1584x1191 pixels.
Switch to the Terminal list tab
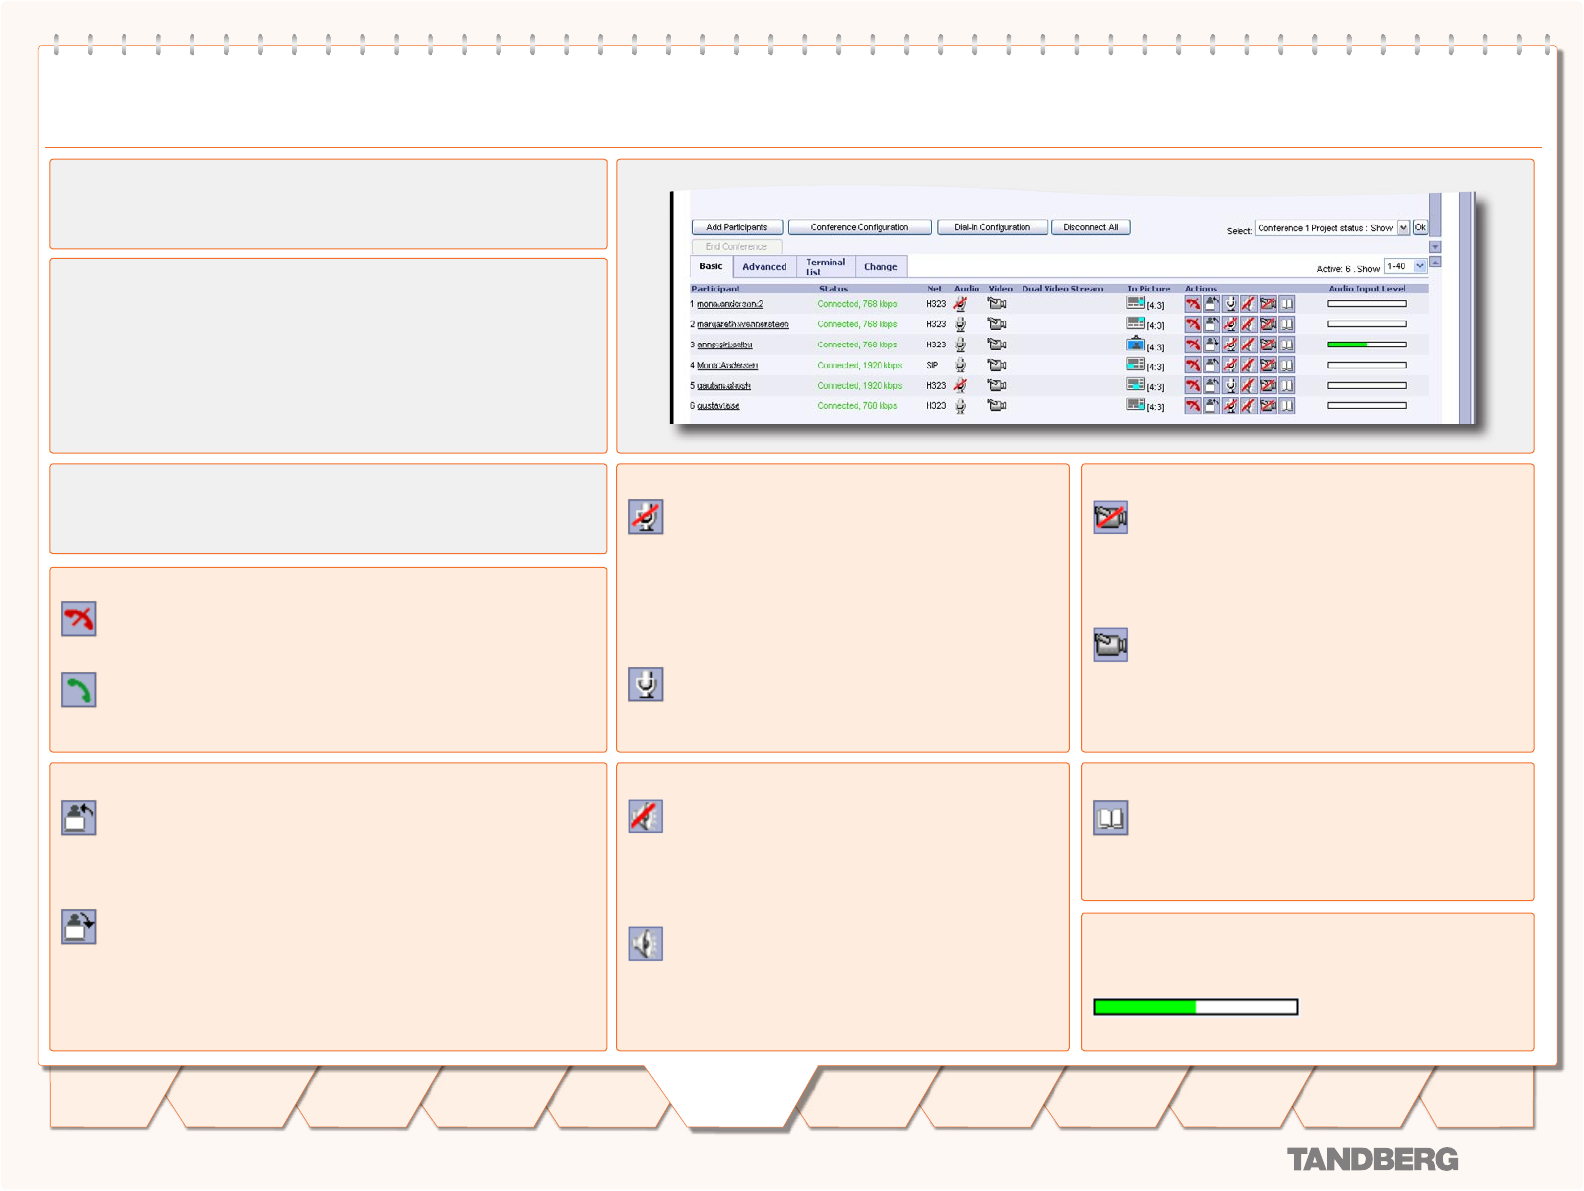[x=825, y=267]
